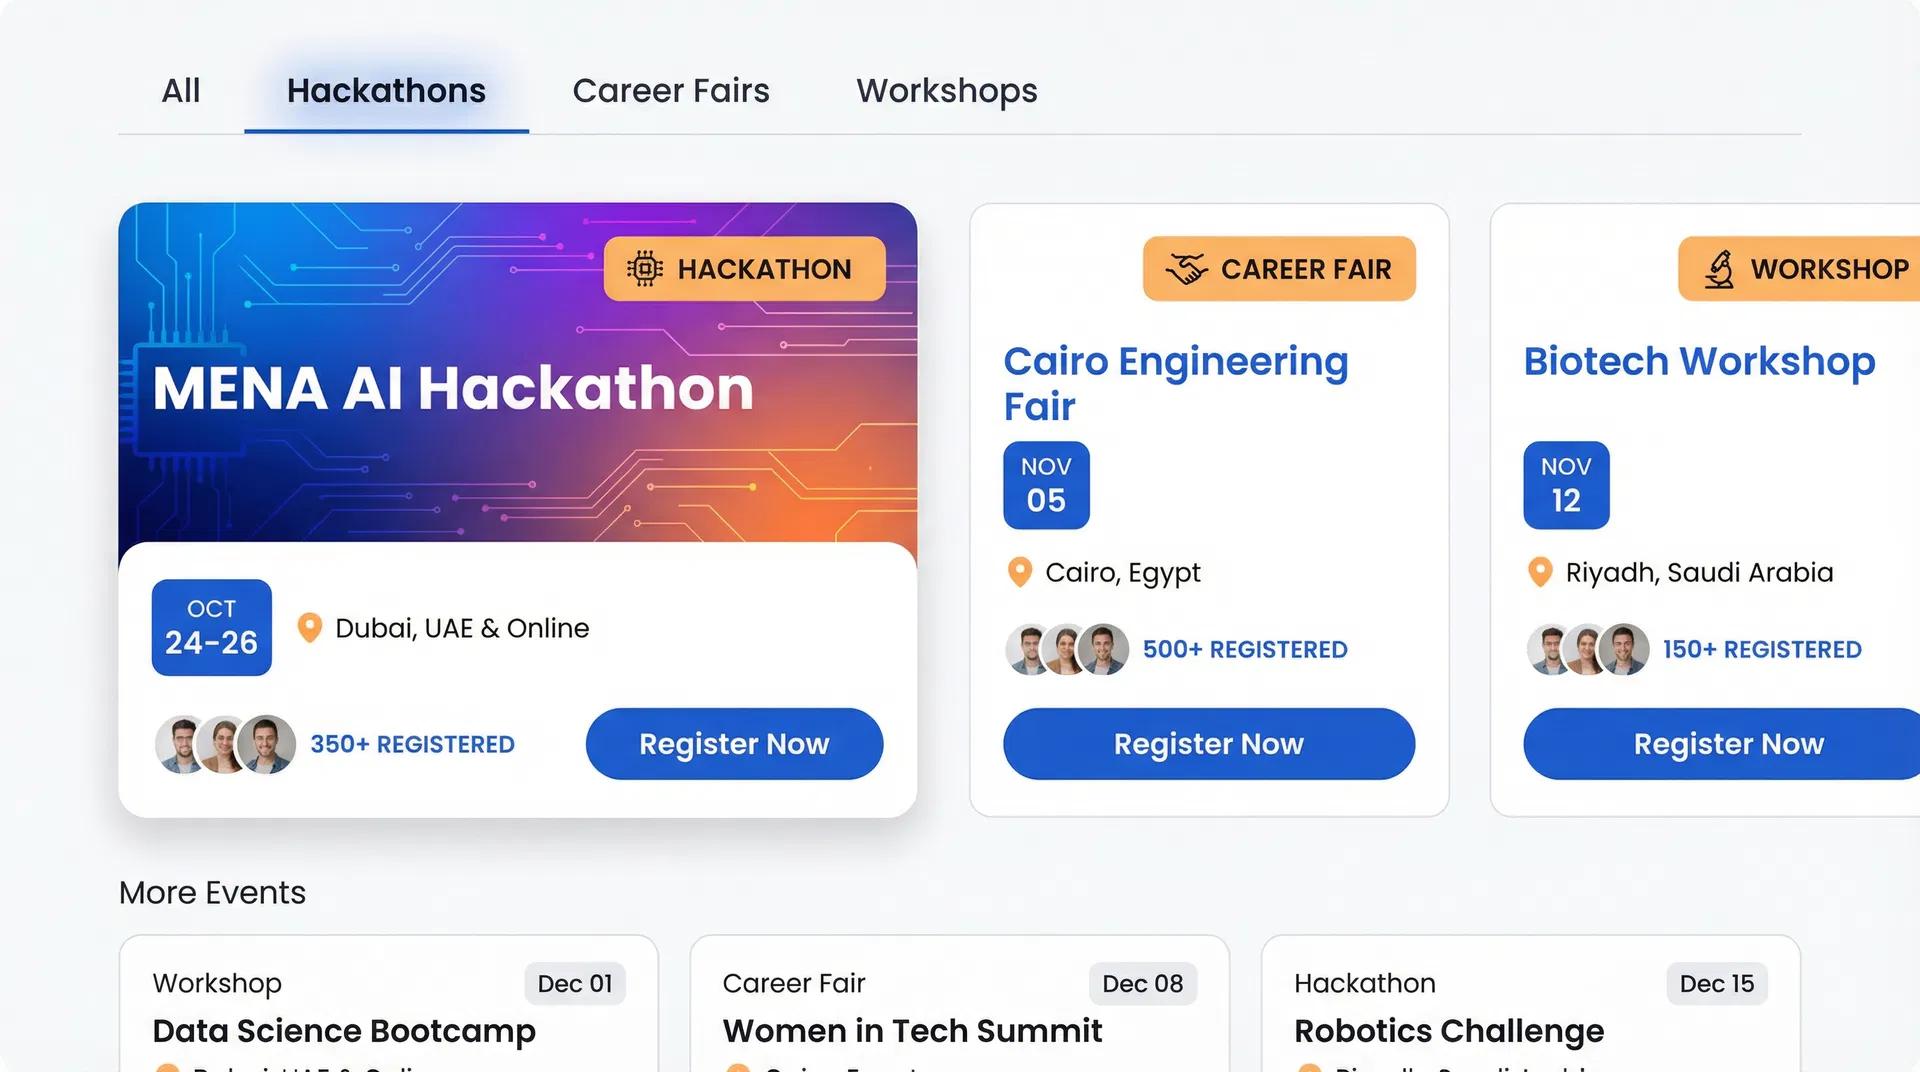Click the Dec 15 date chip on Robotics Challenge
The image size is (1920, 1072).
[1716, 984]
